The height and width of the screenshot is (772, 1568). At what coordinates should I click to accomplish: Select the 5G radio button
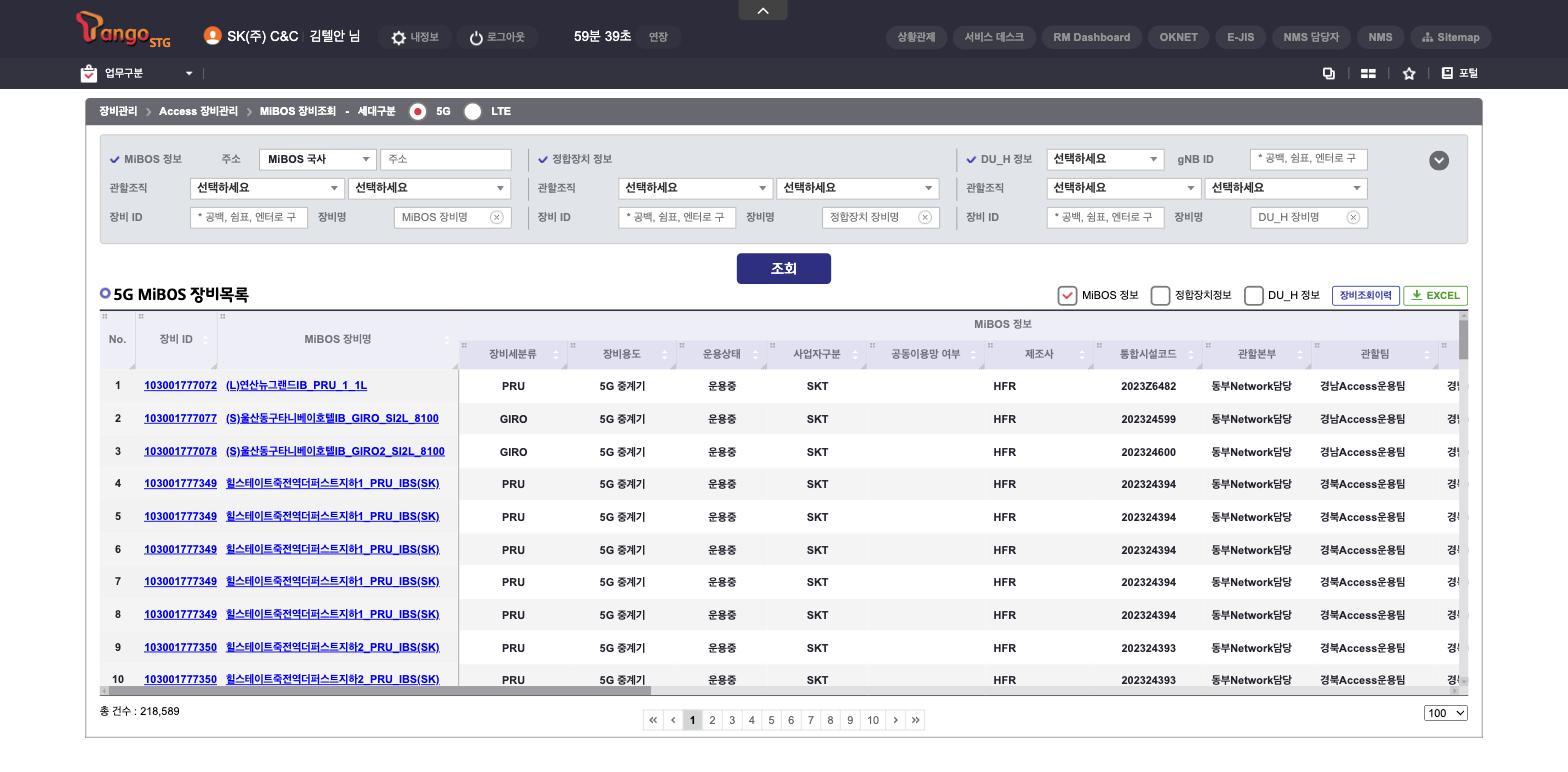pyautogui.click(x=418, y=111)
